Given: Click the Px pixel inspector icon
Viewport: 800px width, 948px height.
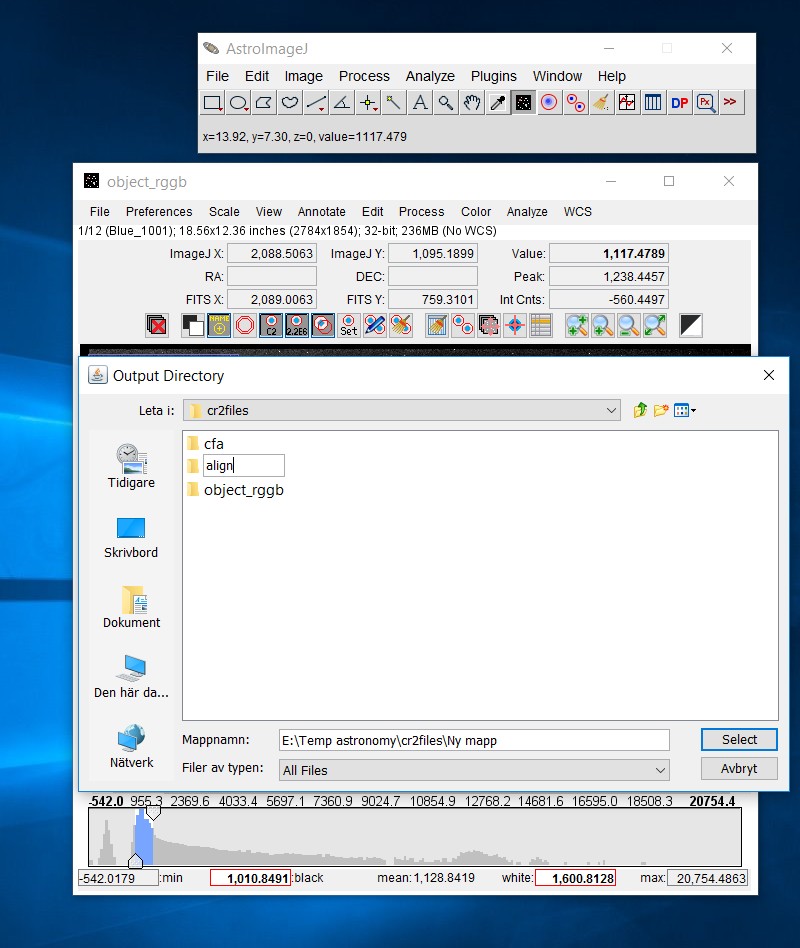Looking at the screenshot, I should click(x=705, y=103).
